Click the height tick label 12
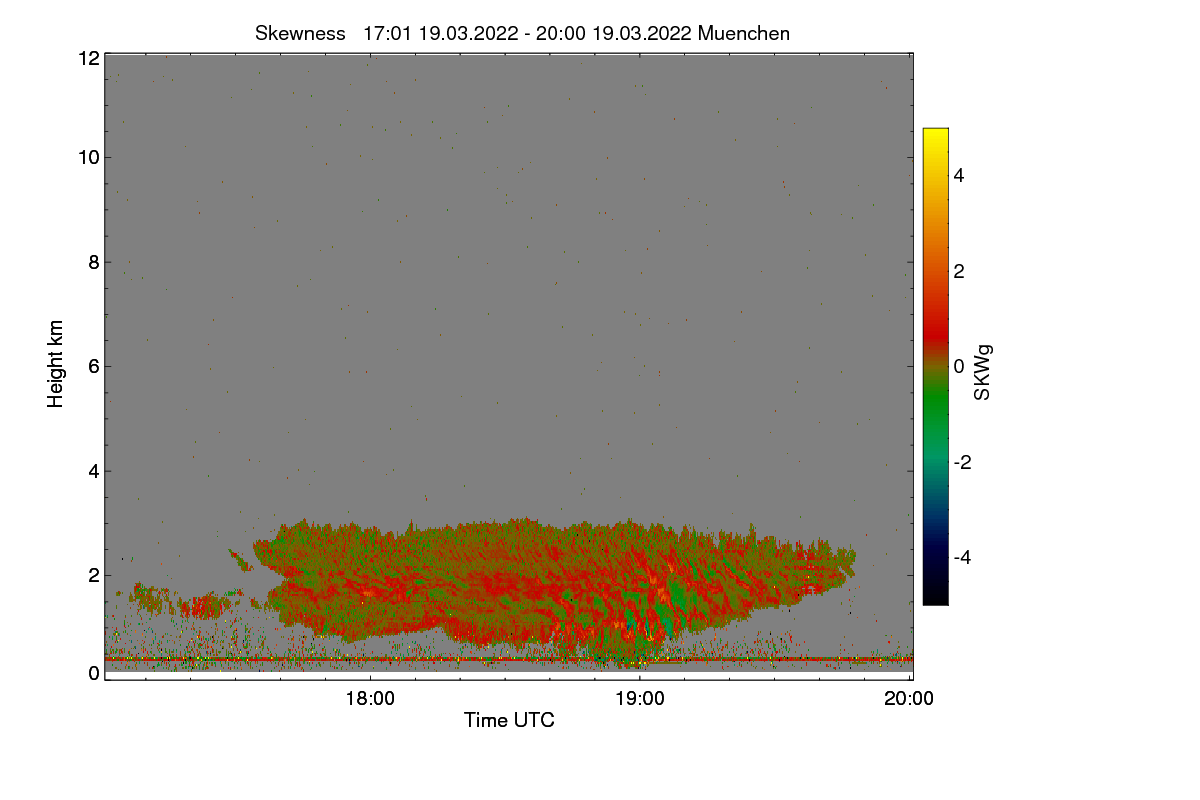Screen dimensions: 1200x800 pos(88,58)
